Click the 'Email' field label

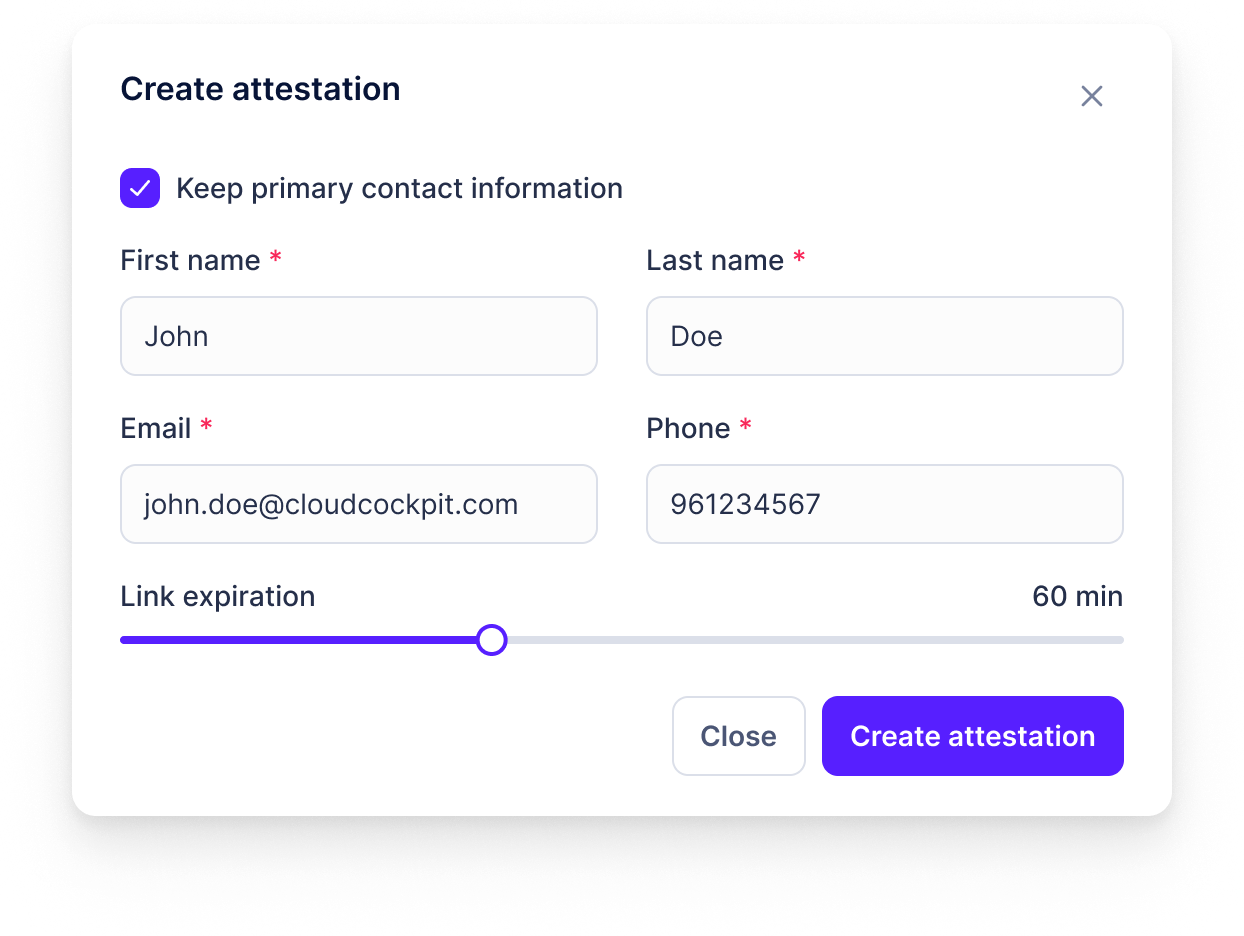click(156, 428)
